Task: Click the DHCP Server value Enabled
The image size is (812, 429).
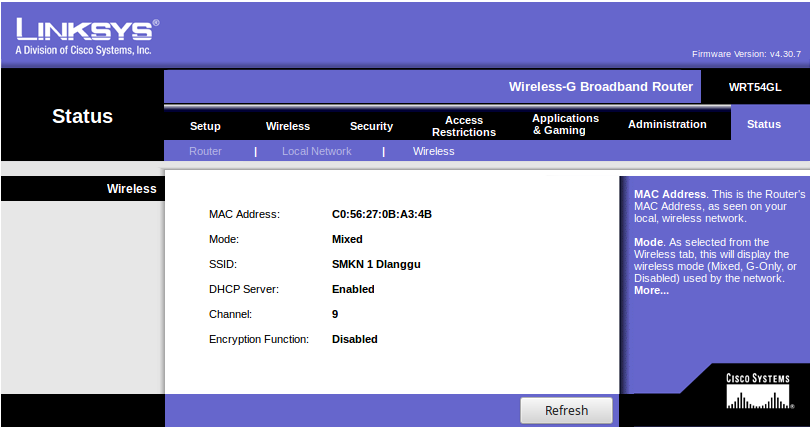Action: [353, 289]
